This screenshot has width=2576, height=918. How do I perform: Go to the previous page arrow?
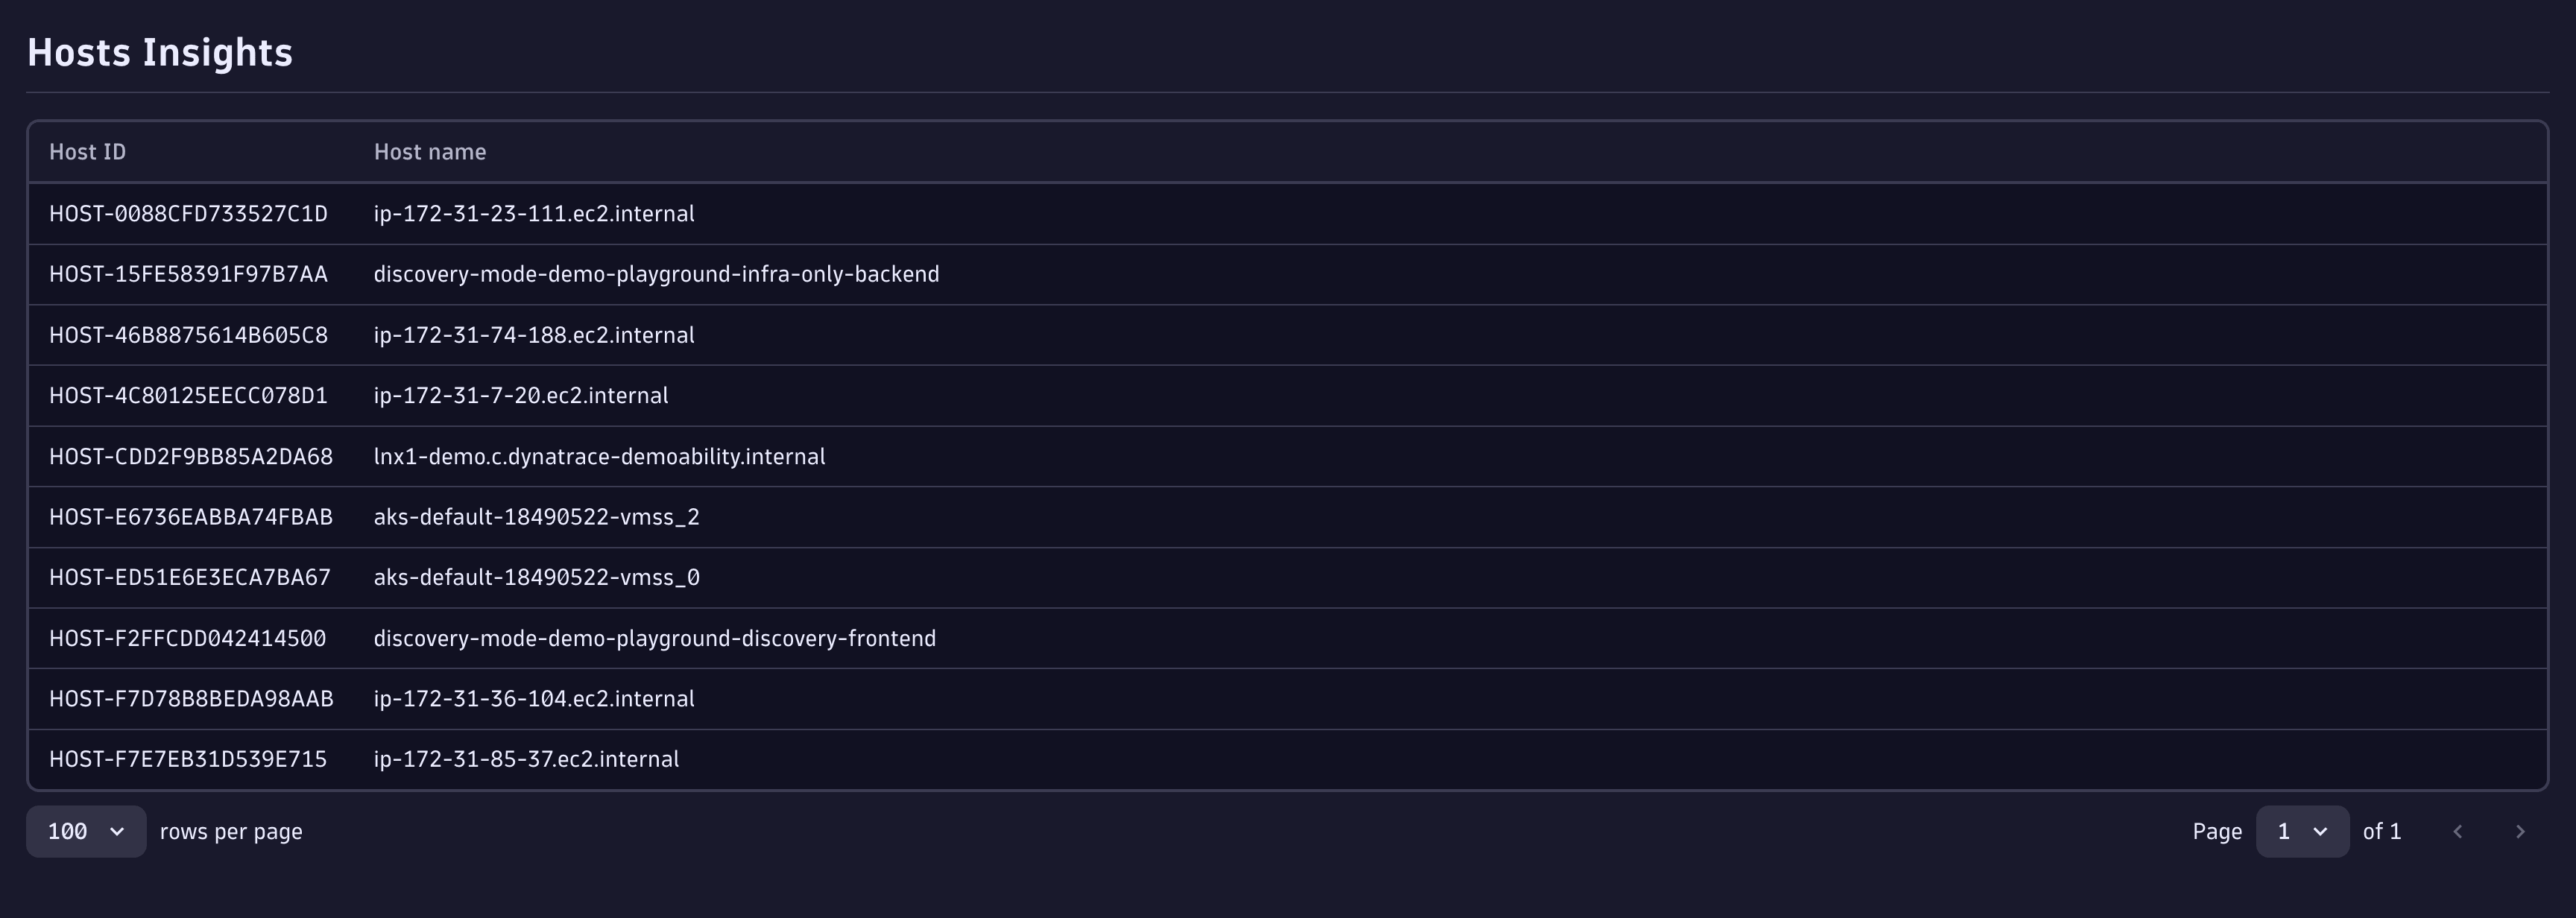point(2458,832)
